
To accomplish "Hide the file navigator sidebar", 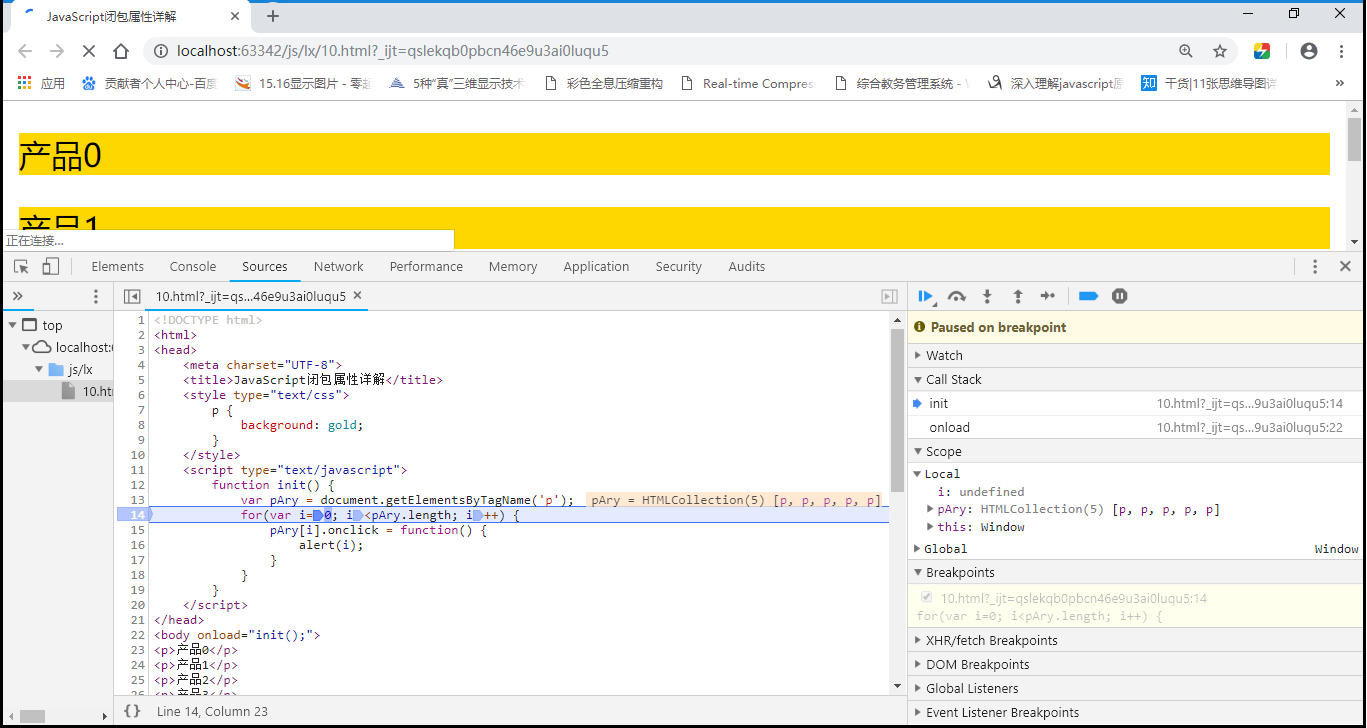I will point(132,296).
